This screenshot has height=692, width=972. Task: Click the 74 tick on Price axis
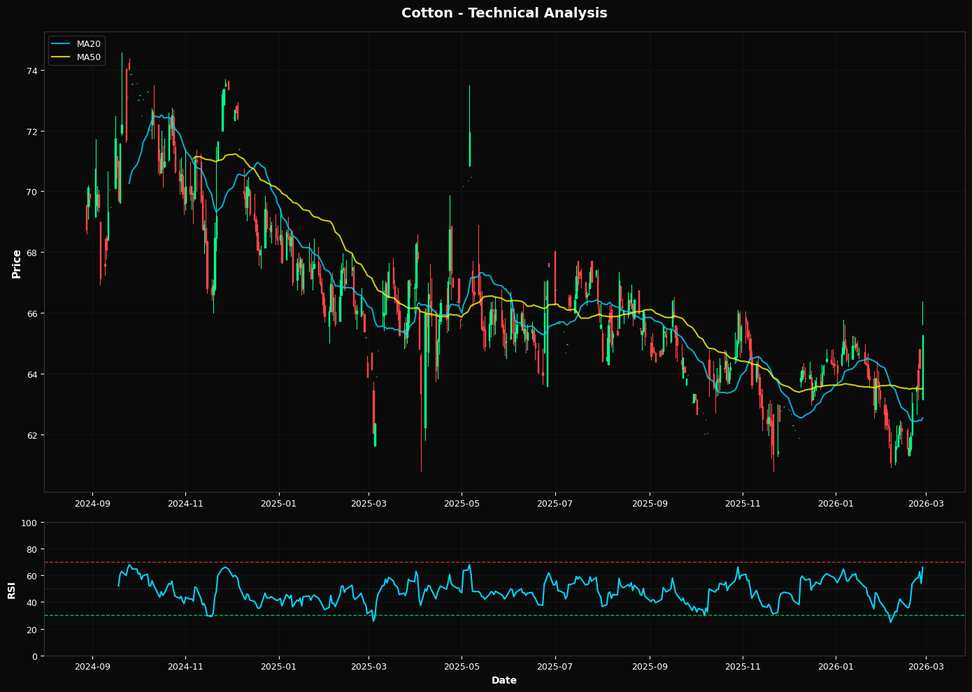[x=33, y=71]
